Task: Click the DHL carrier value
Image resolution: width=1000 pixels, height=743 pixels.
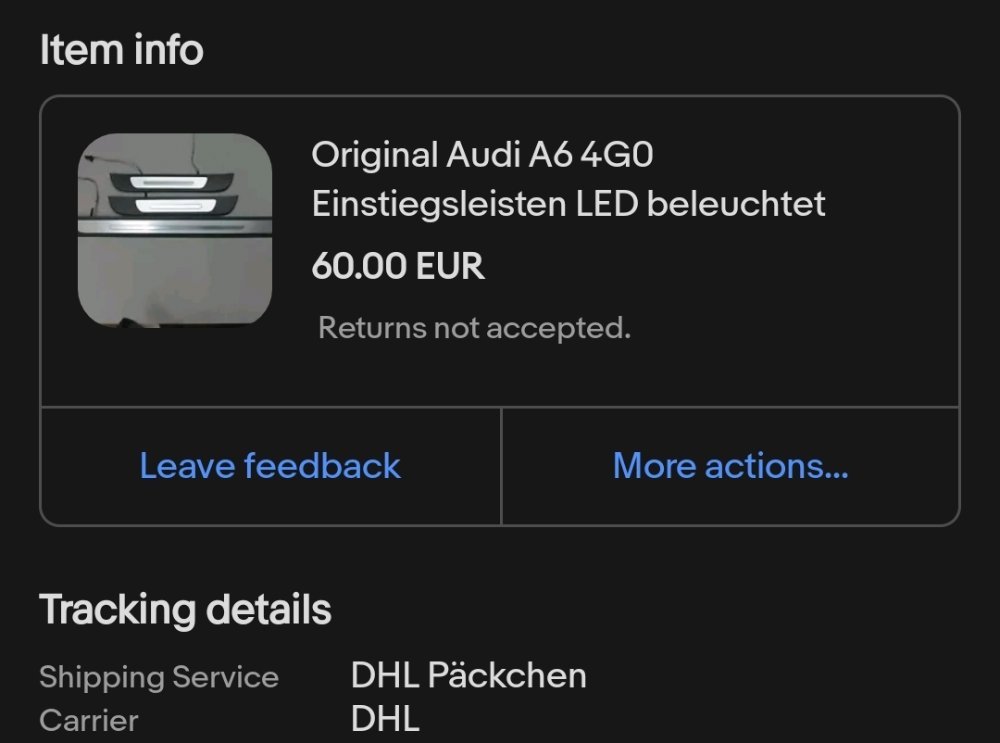Action: point(385,719)
